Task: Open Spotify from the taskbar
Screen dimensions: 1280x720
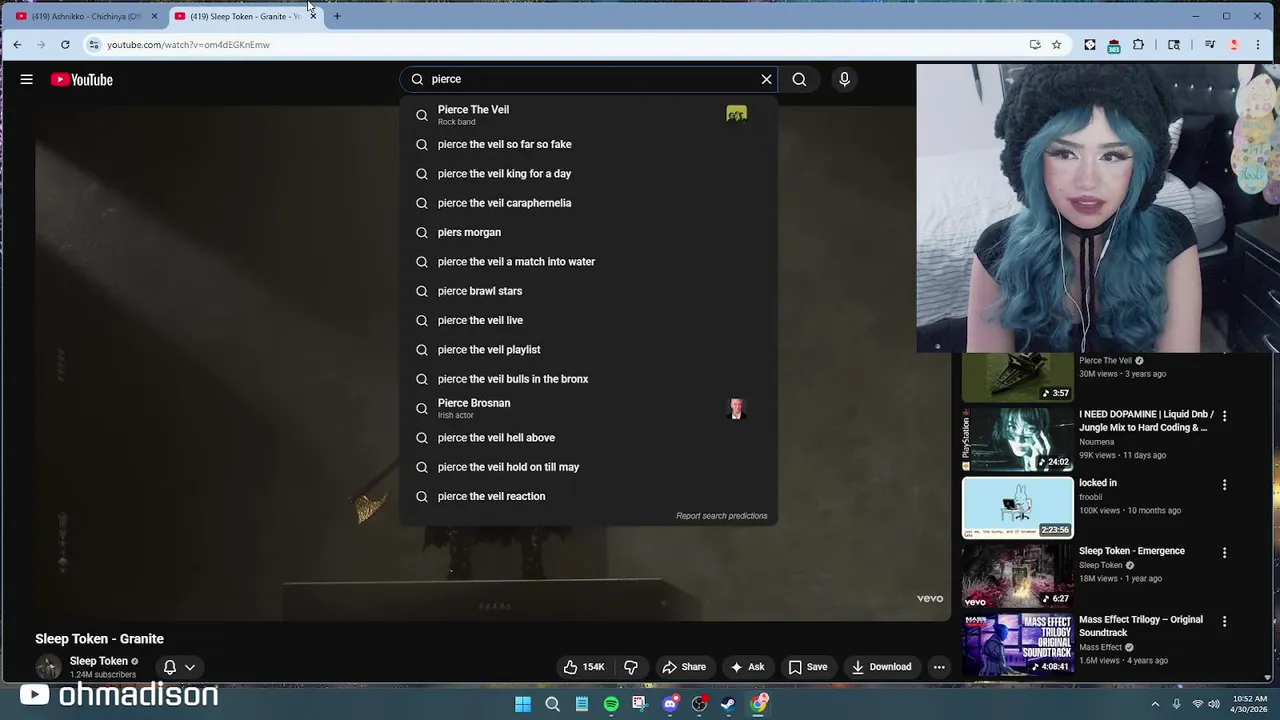Action: [611, 704]
